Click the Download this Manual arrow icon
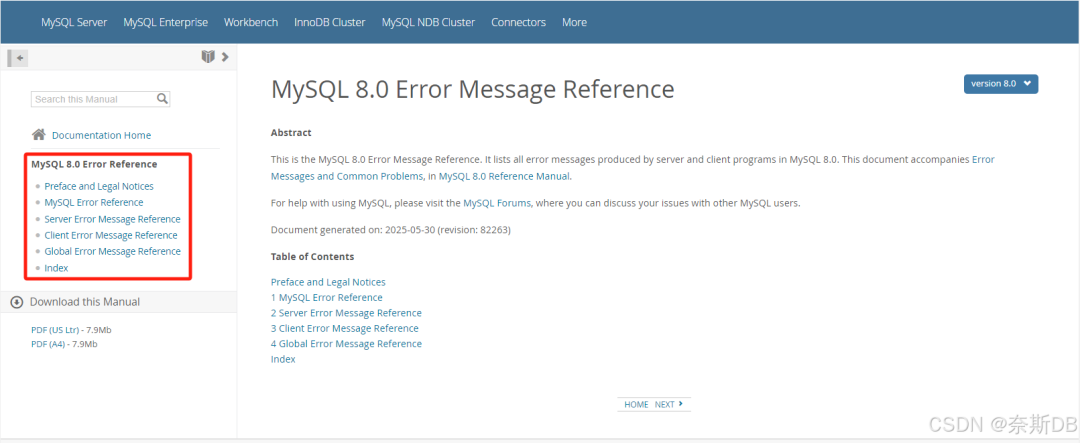The width and height of the screenshot is (1080, 443). [17, 302]
